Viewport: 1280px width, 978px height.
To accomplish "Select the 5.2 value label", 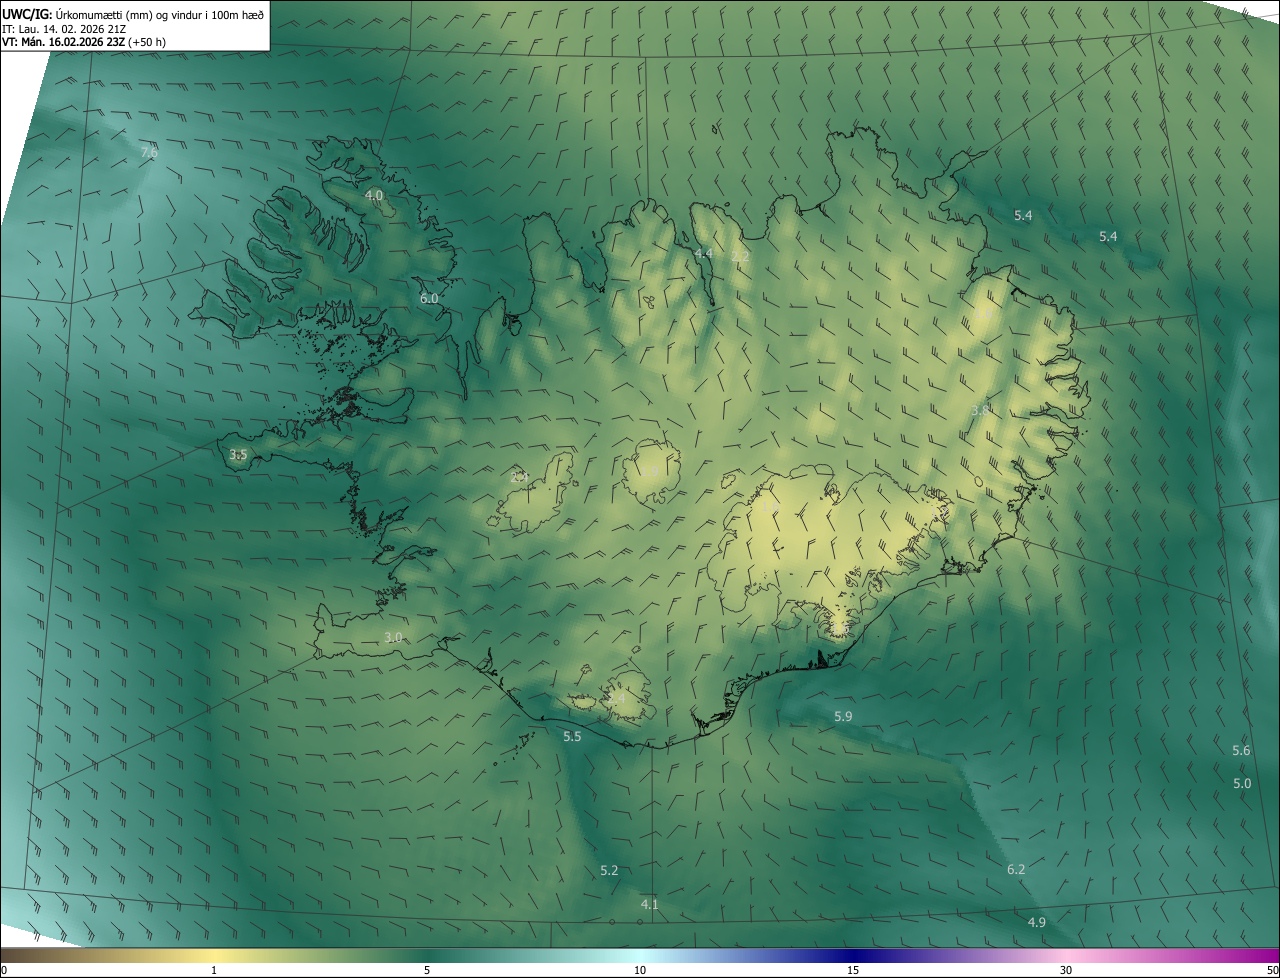I will pyautogui.click(x=609, y=871).
